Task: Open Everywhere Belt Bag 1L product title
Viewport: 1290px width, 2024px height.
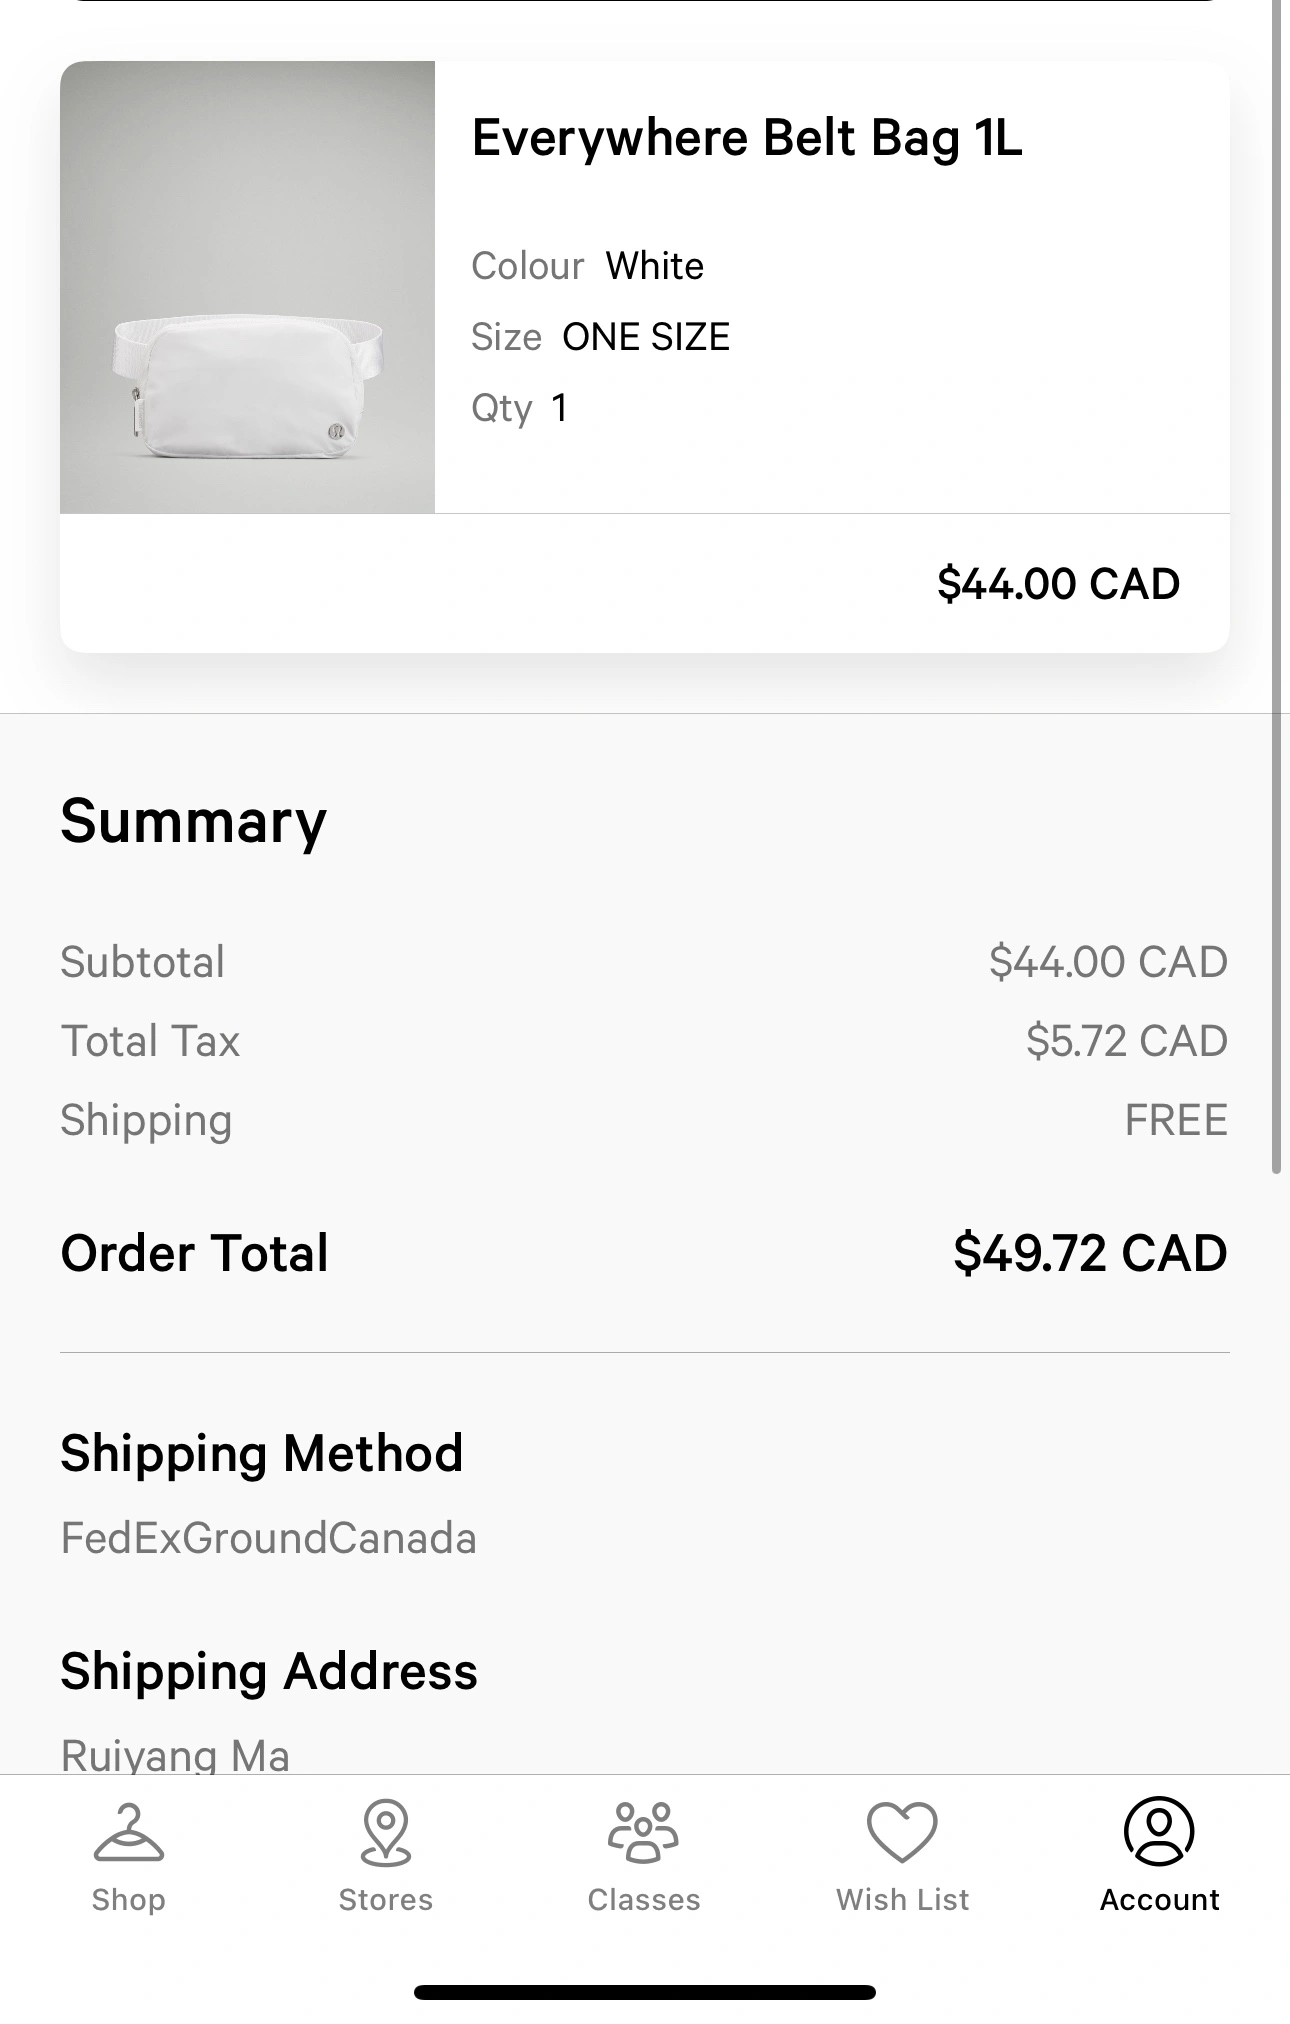Action: (x=747, y=138)
